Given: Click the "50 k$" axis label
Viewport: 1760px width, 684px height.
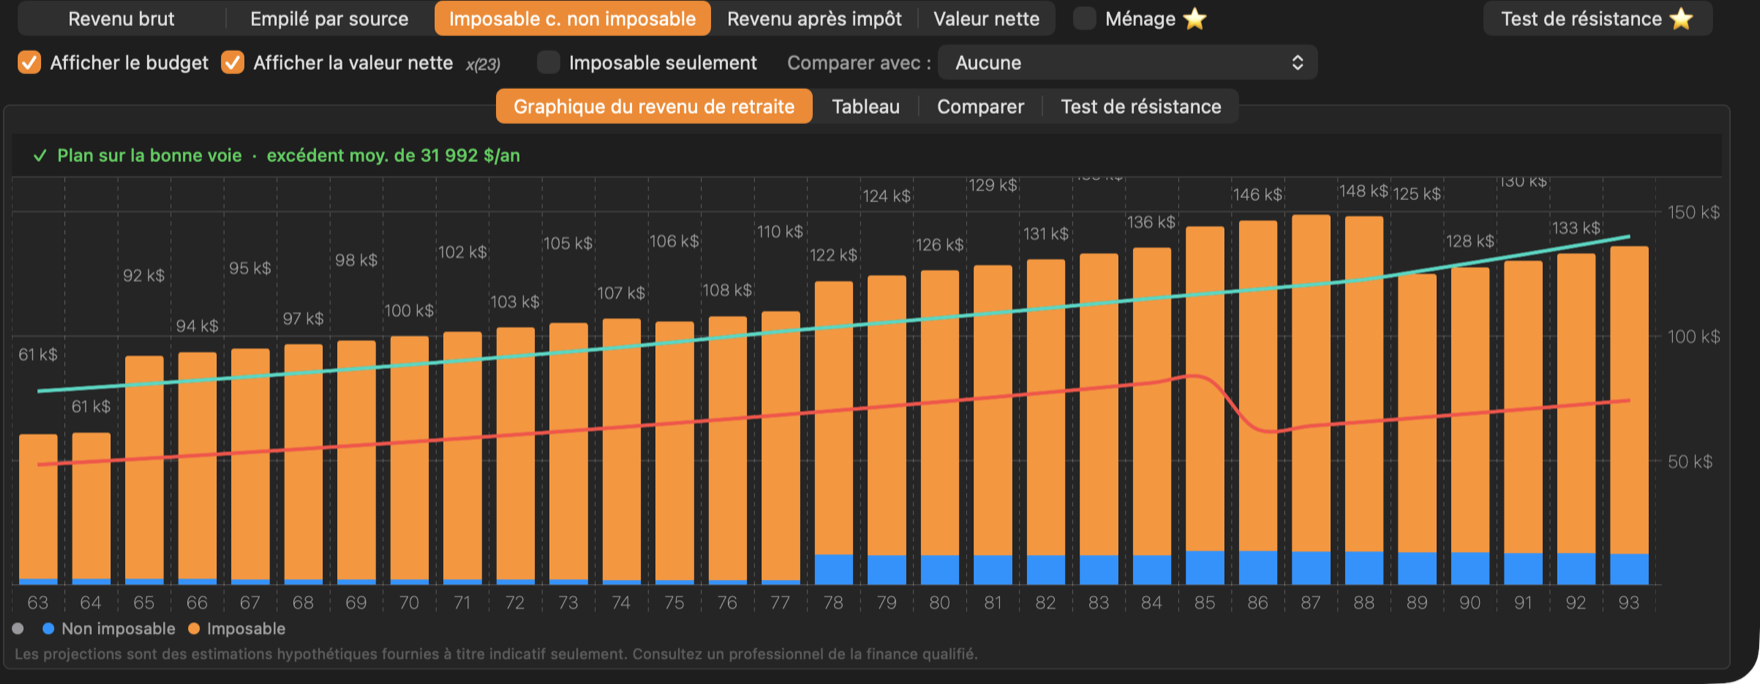Looking at the screenshot, I should (1690, 461).
